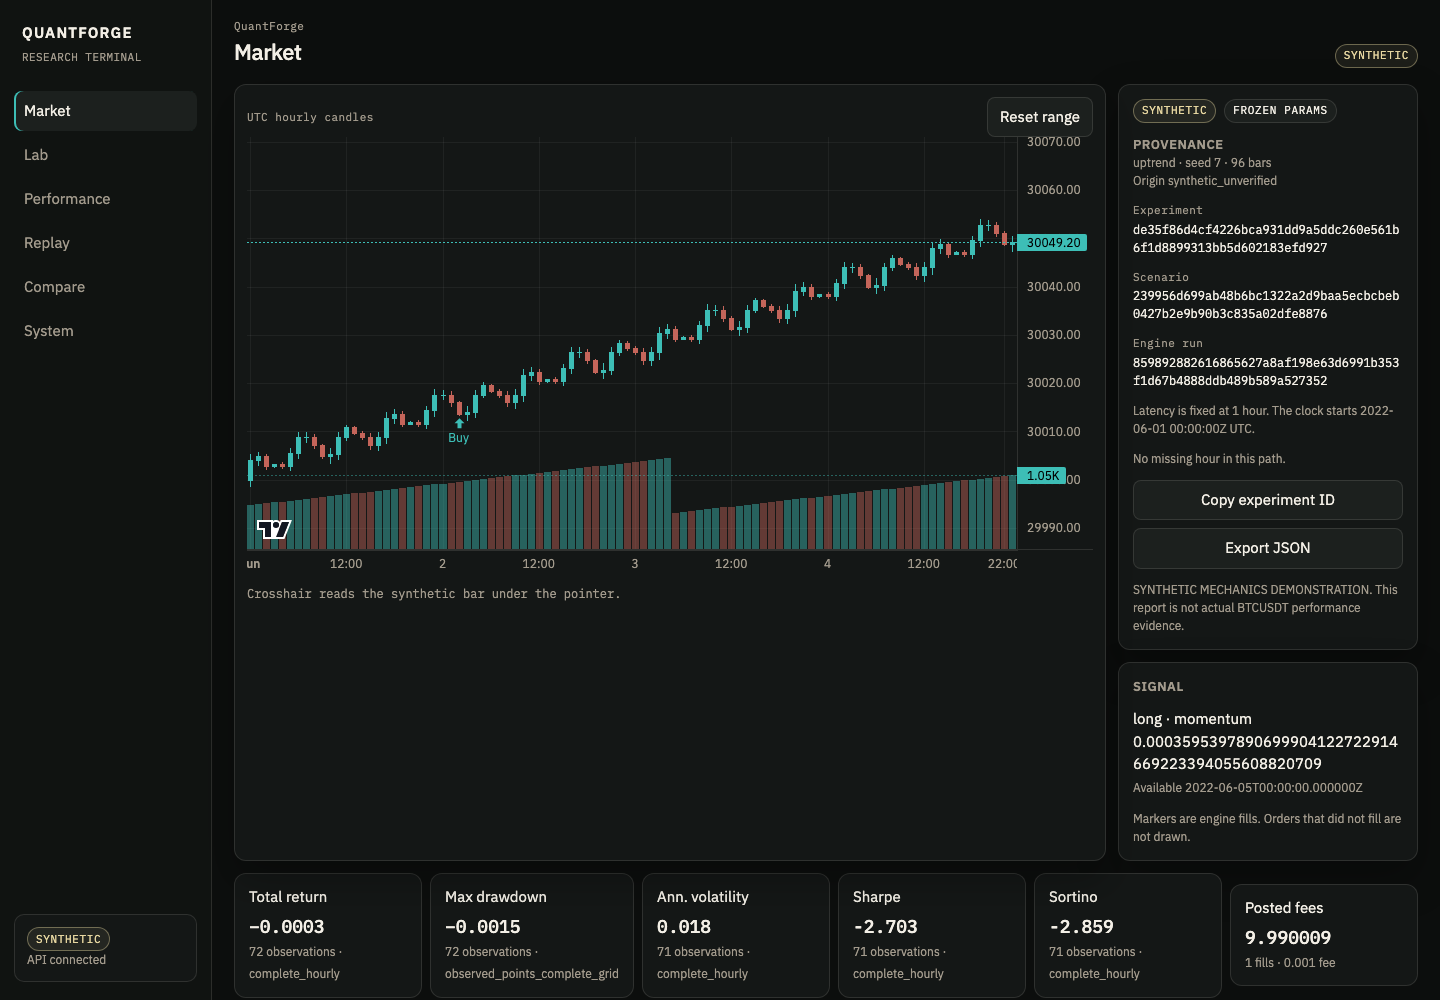This screenshot has height=1000, width=1440.
Task: Click the 29990.00 price axis label
Action: pos(1053,528)
